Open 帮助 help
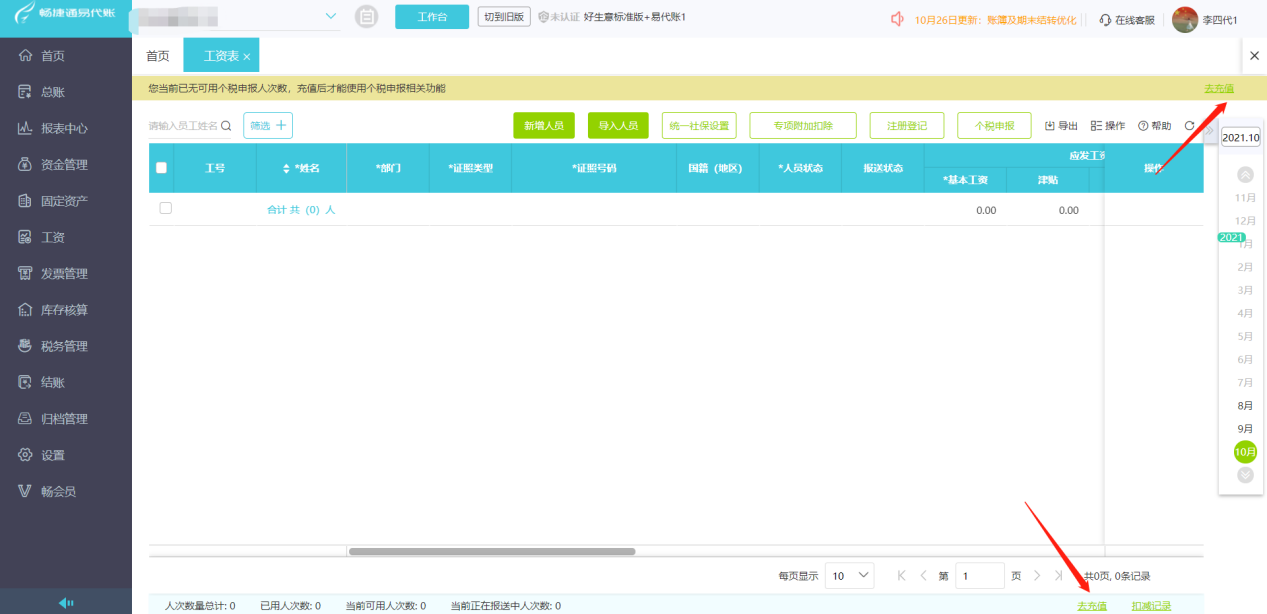1267x614 pixels. coord(1154,126)
